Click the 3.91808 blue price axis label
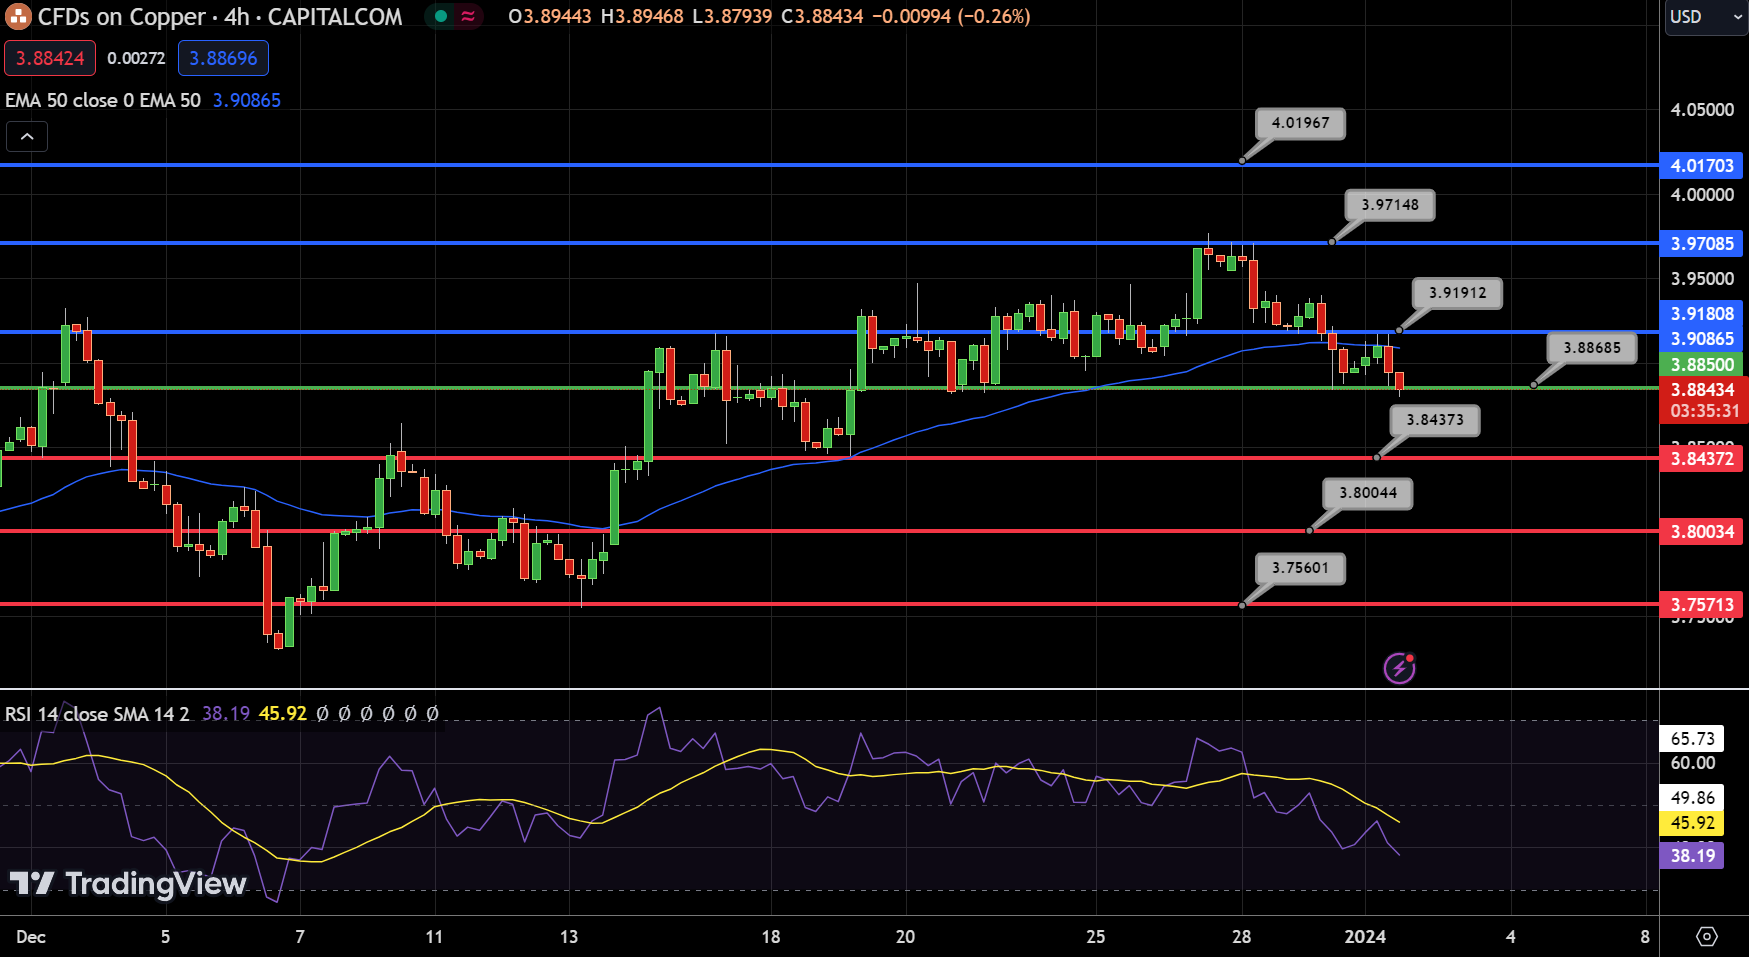Viewport: 1749px width, 957px height. [x=1702, y=314]
